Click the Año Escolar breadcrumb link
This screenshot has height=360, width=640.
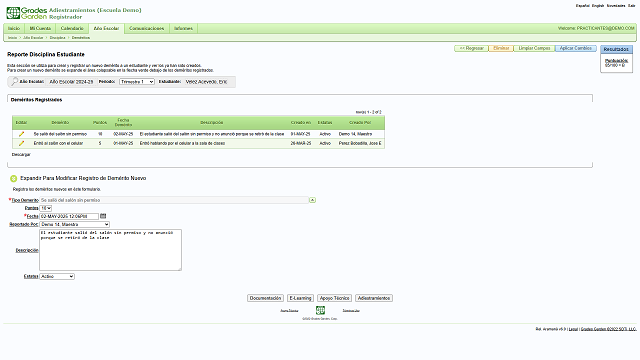(x=33, y=38)
